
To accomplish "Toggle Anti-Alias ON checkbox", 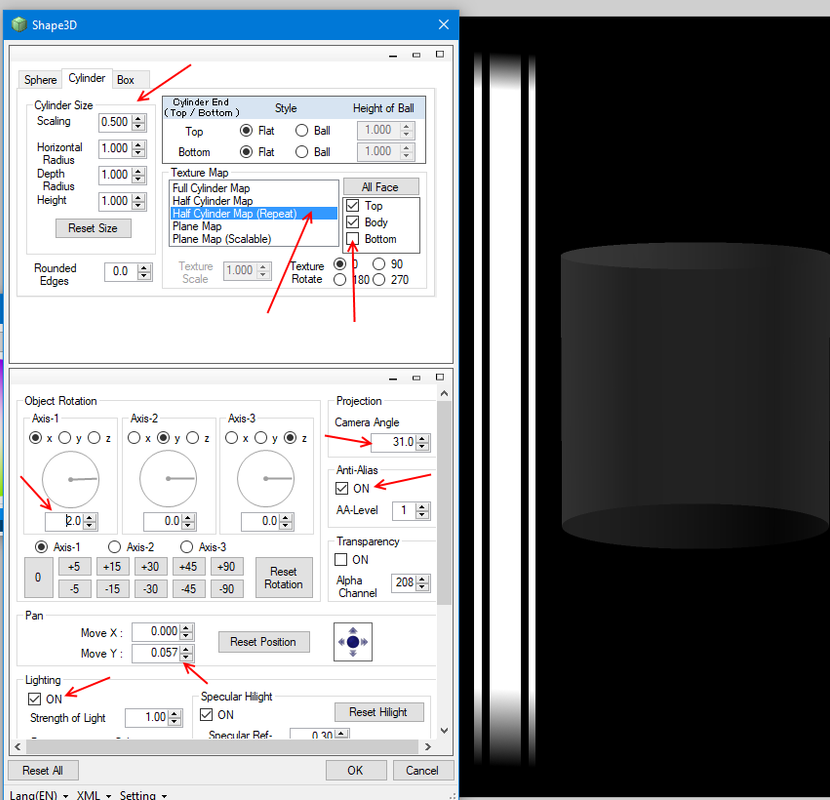I will click(x=341, y=488).
